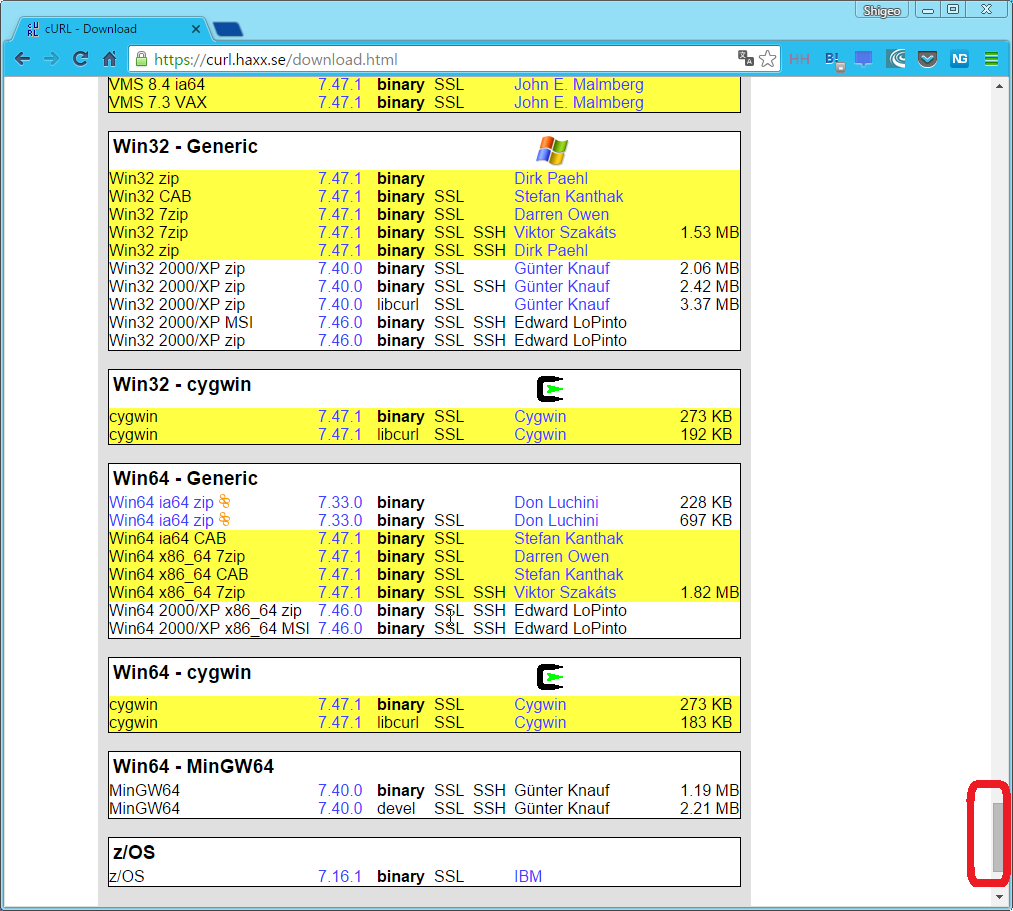Reload the page with the refresh icon
1013x911 pixels.
click(x=80, y=59)
